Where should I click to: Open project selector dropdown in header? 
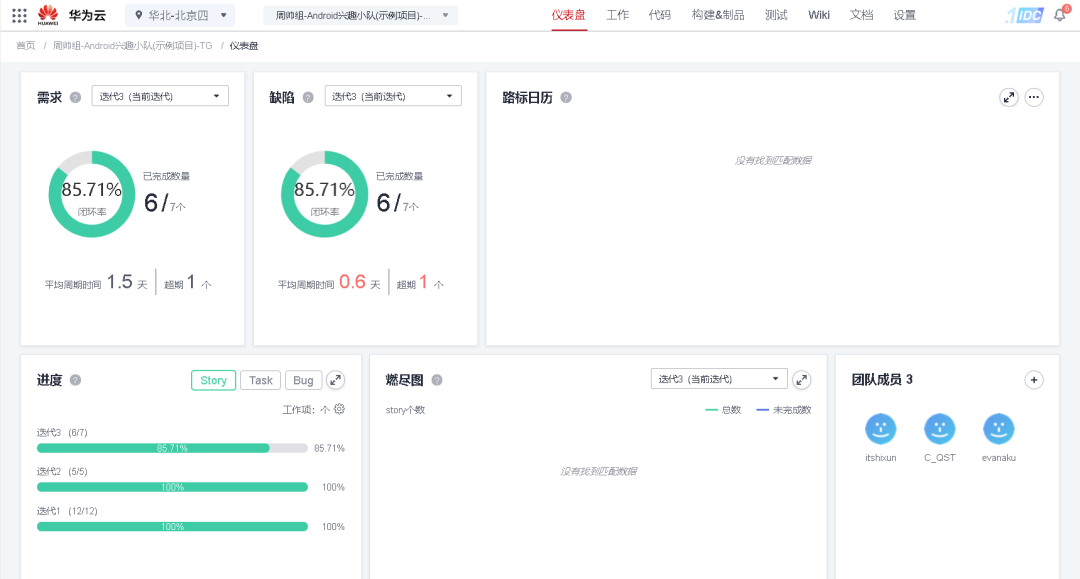click(360, 15)
